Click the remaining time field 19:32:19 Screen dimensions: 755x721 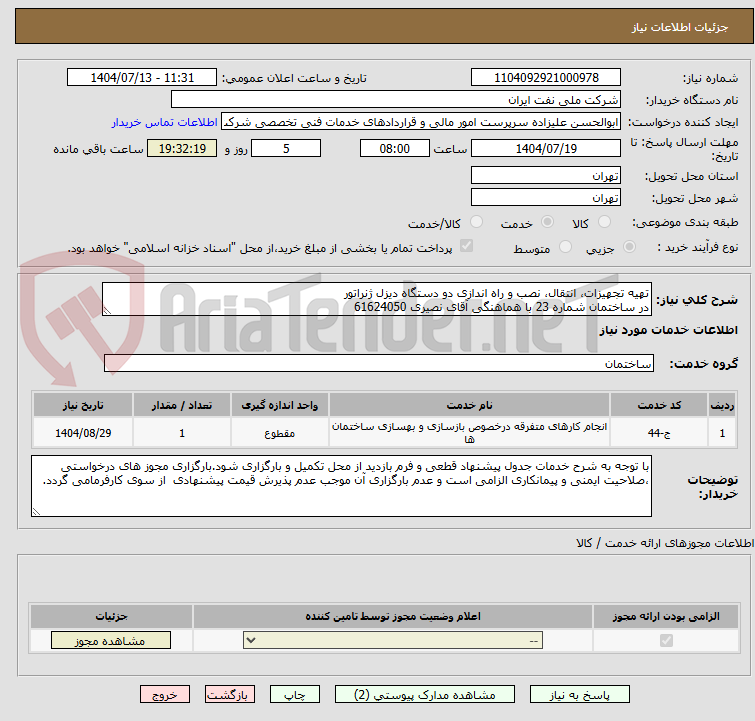point(182,148)
